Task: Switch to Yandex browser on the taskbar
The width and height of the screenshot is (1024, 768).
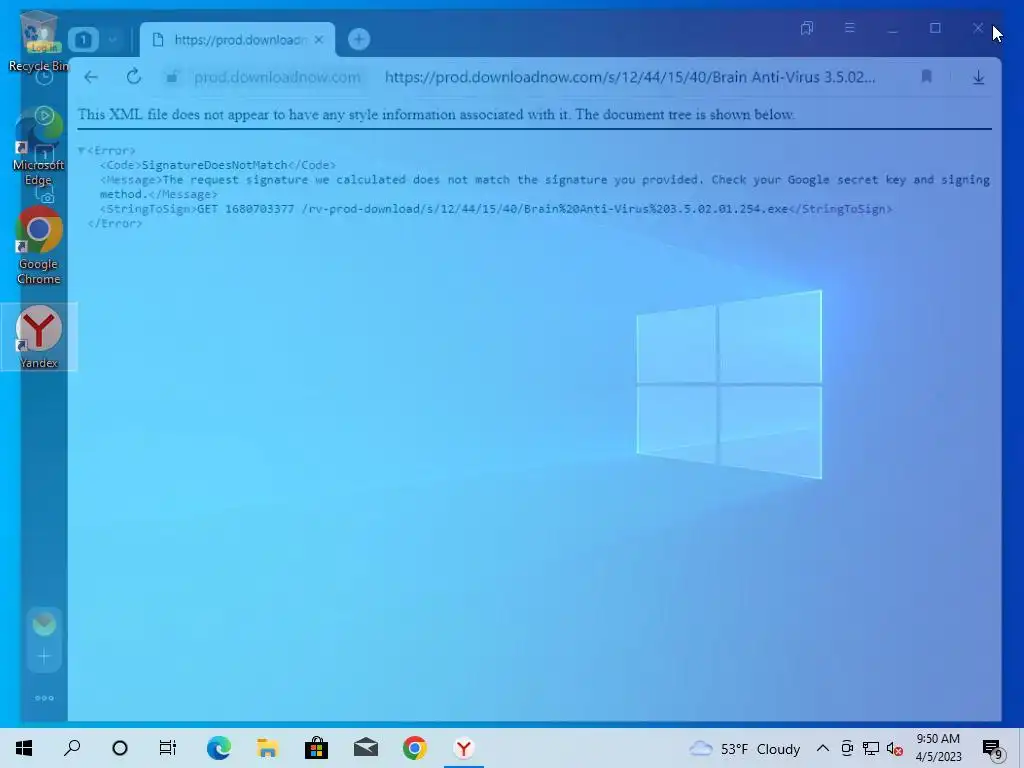Action: coord(464,748)
